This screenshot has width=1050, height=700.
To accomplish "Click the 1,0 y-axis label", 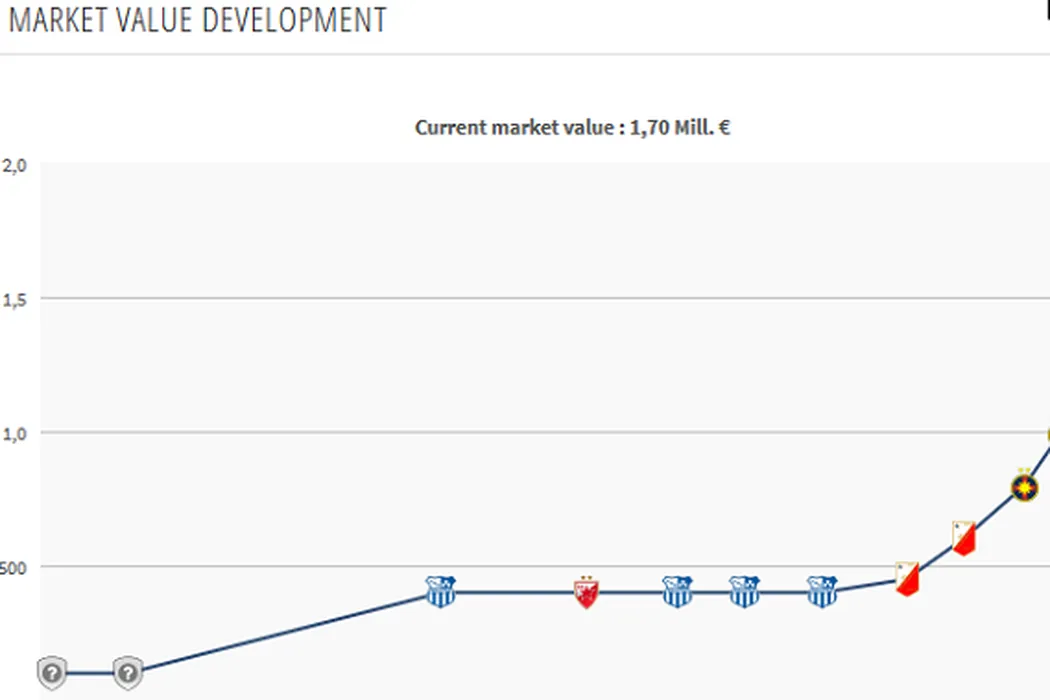I will point(14,433).
